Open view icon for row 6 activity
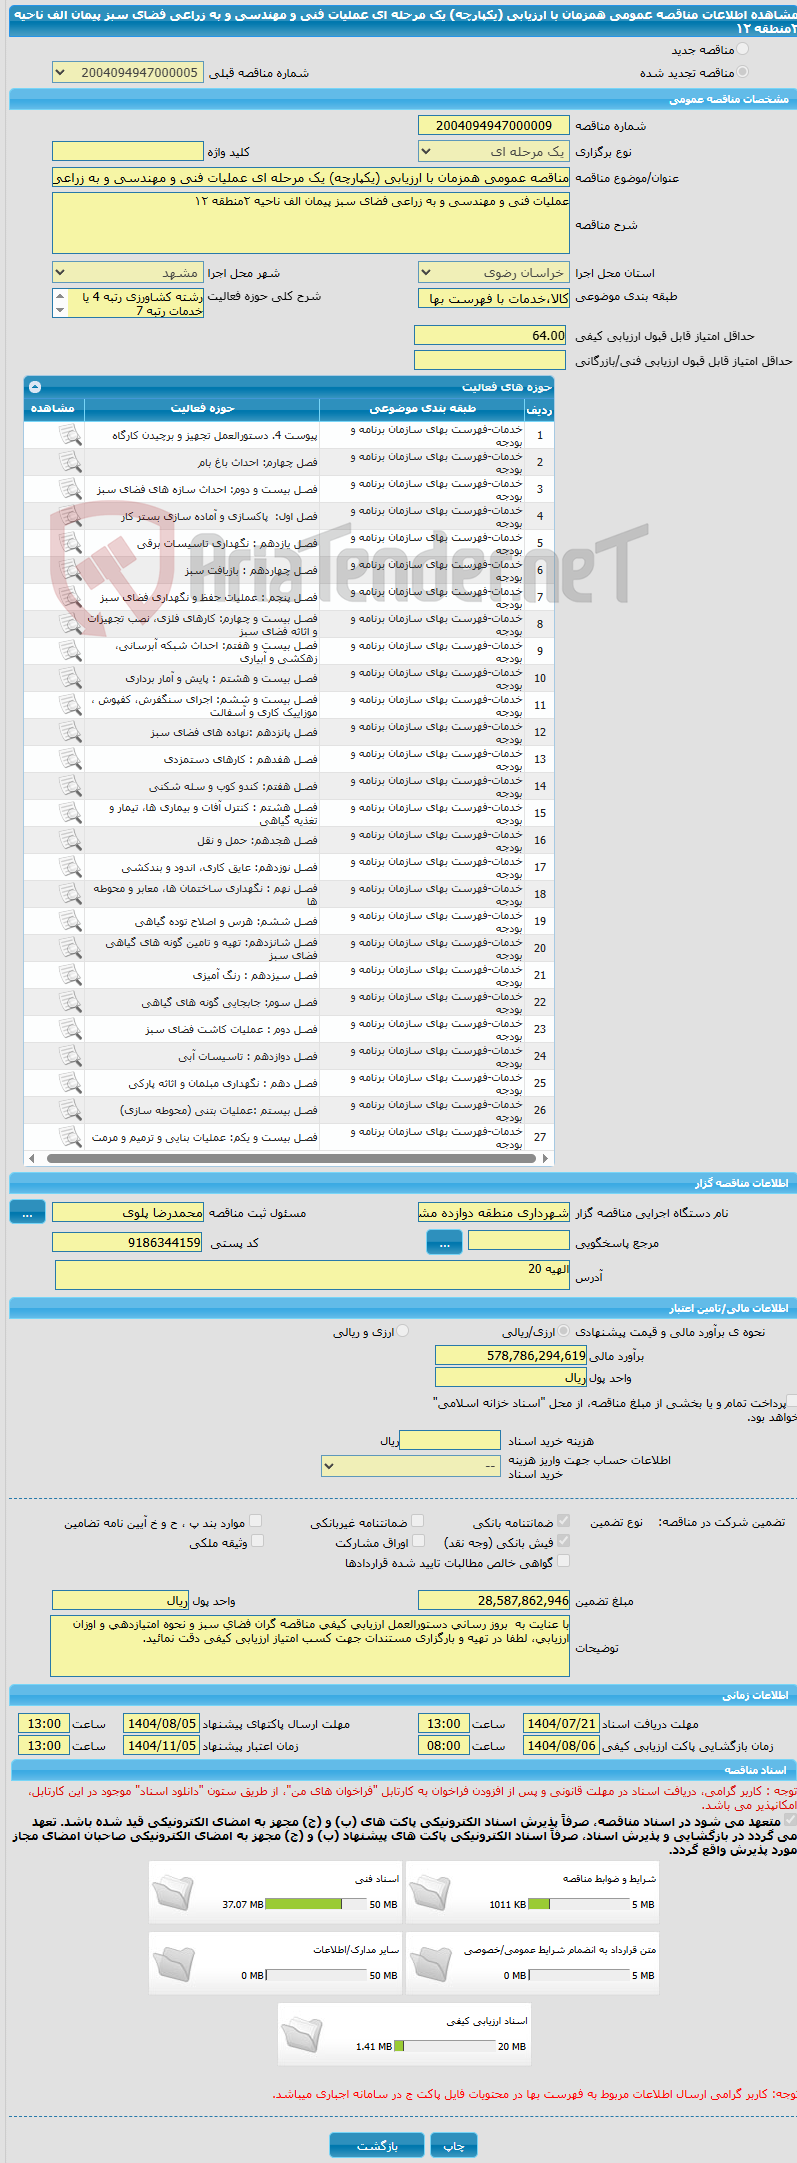 tap(70, 570)
